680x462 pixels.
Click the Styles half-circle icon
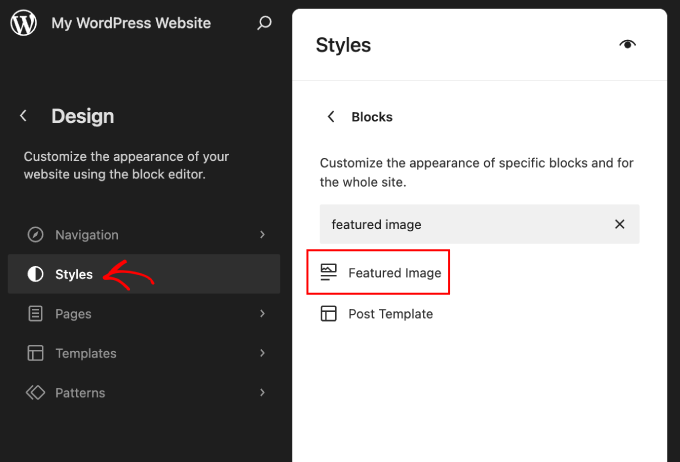coord(36,274)
